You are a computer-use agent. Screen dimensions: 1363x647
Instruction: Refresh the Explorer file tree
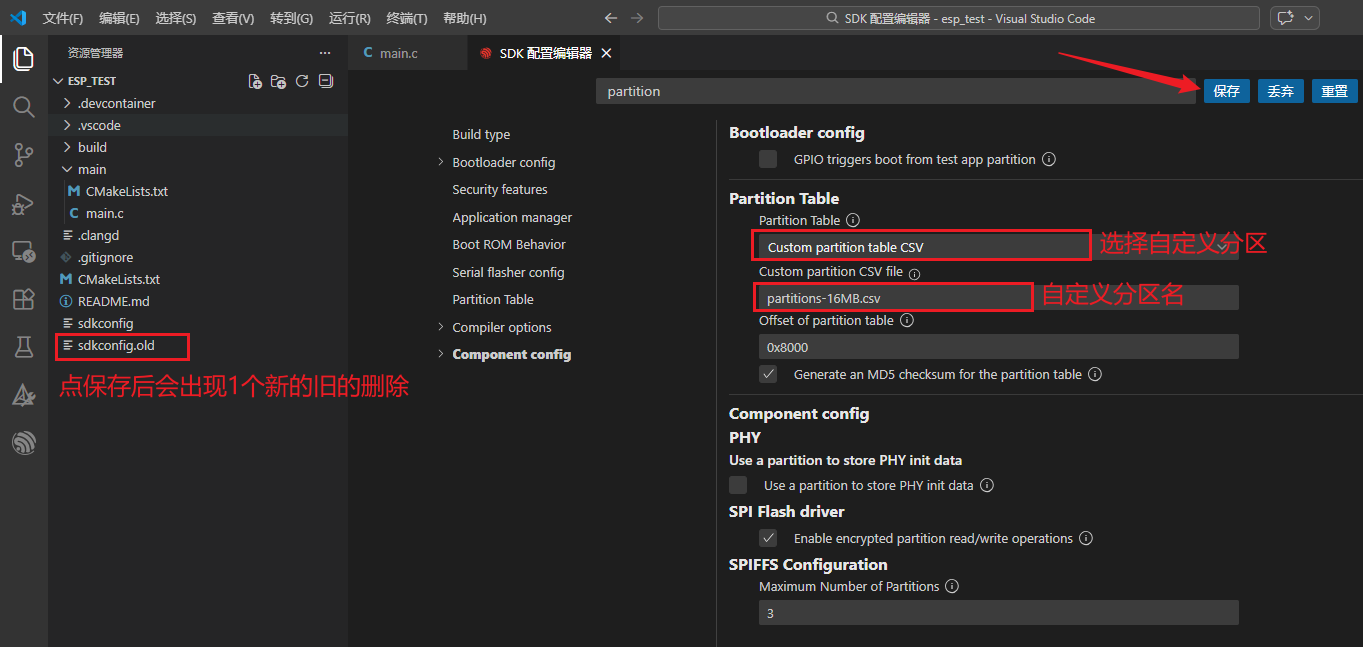point(302,81)
